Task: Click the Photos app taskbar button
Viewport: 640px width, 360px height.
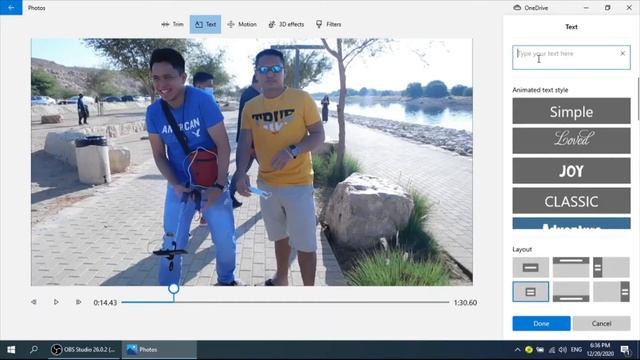Action: click(x=159, y=350)
